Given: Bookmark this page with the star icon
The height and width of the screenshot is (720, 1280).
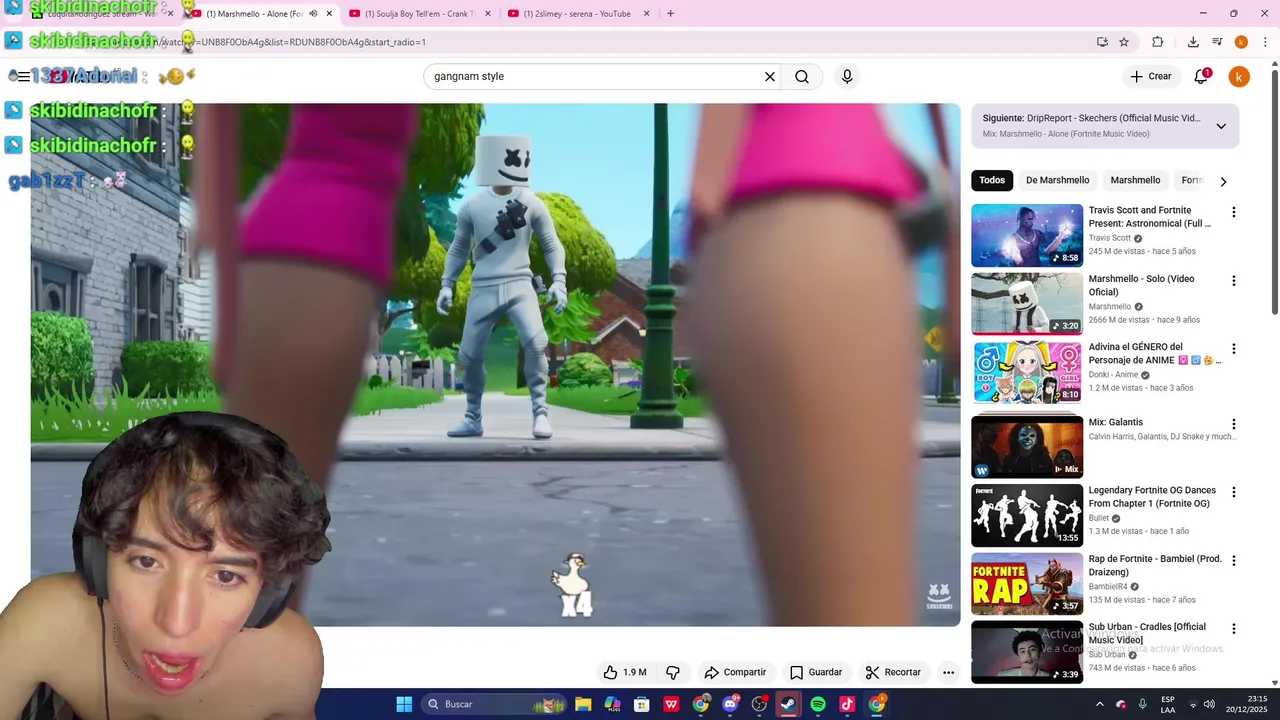Looking at the screenshot, I should click(x=1124, y=42).
